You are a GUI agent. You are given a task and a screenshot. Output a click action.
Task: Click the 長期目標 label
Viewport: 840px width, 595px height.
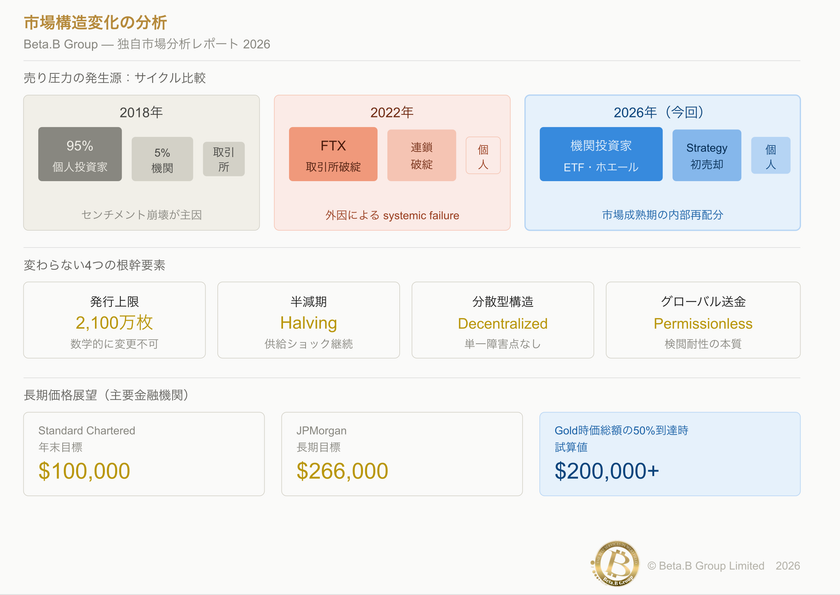pos(318,447)
